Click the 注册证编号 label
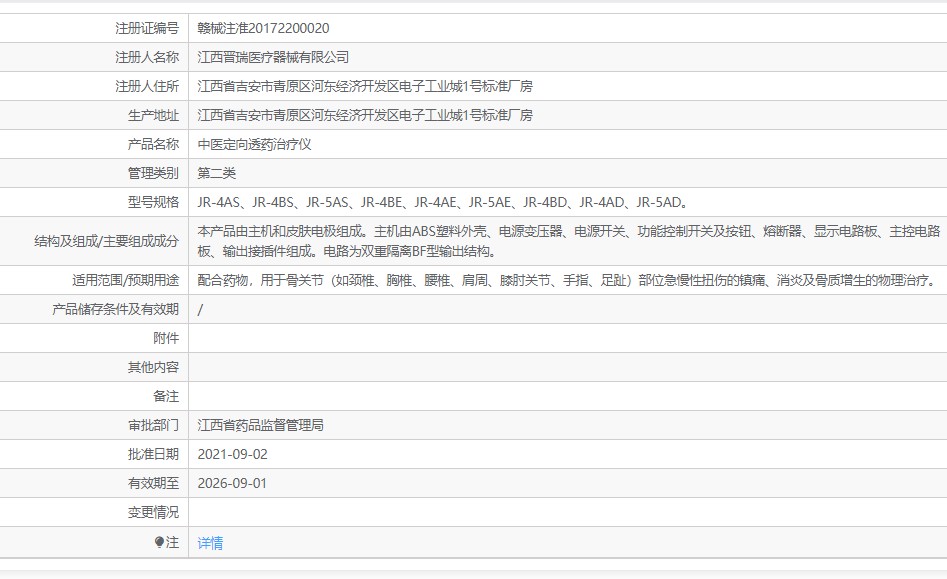The height and width of the screenshot is (579, 947). (x=147, y=28)
